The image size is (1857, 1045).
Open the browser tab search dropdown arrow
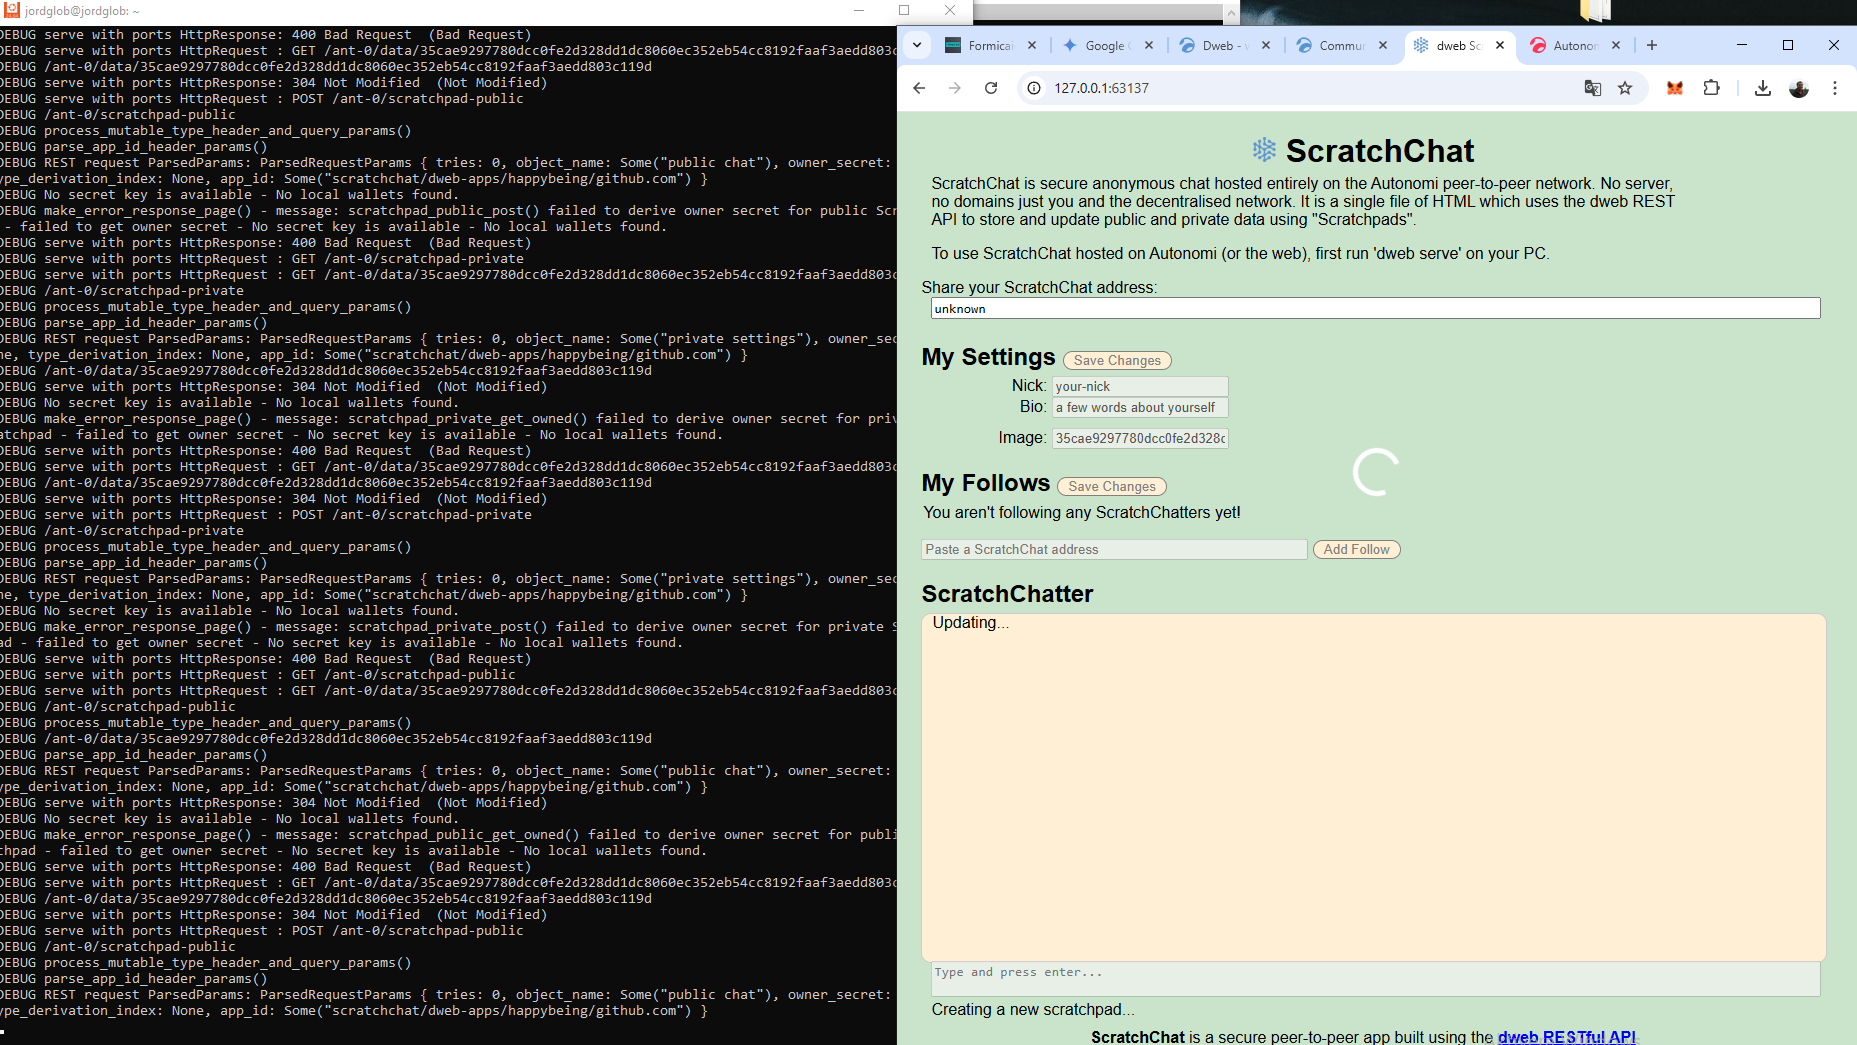click(917, 45)
